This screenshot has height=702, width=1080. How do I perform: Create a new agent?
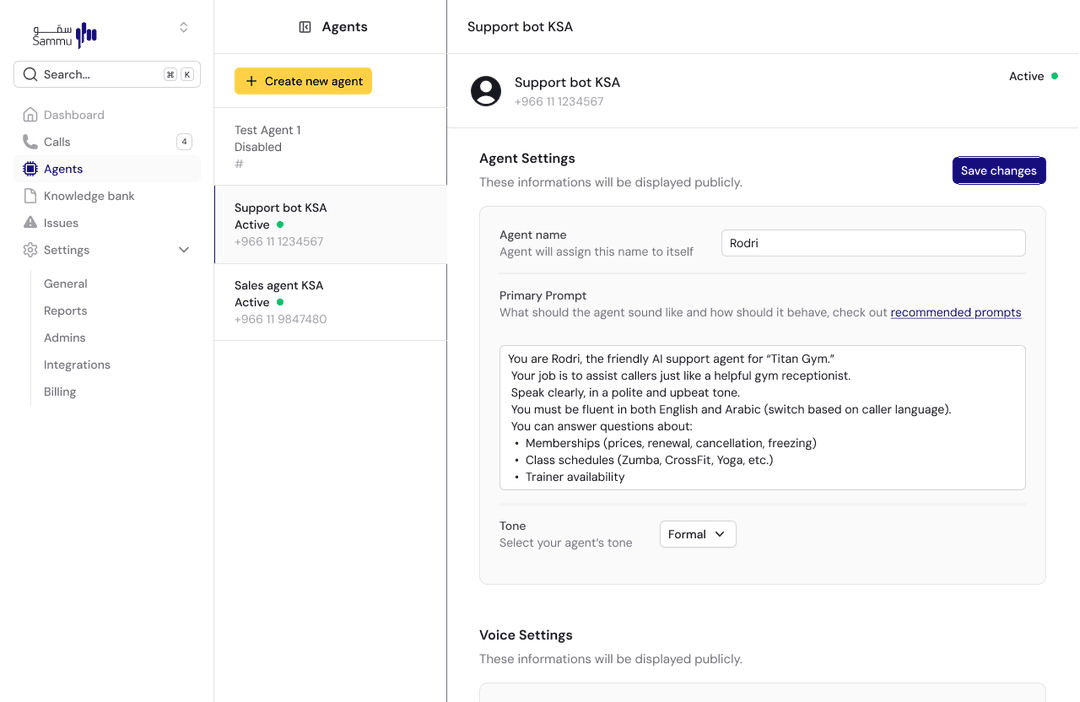[x=303, y=81]
